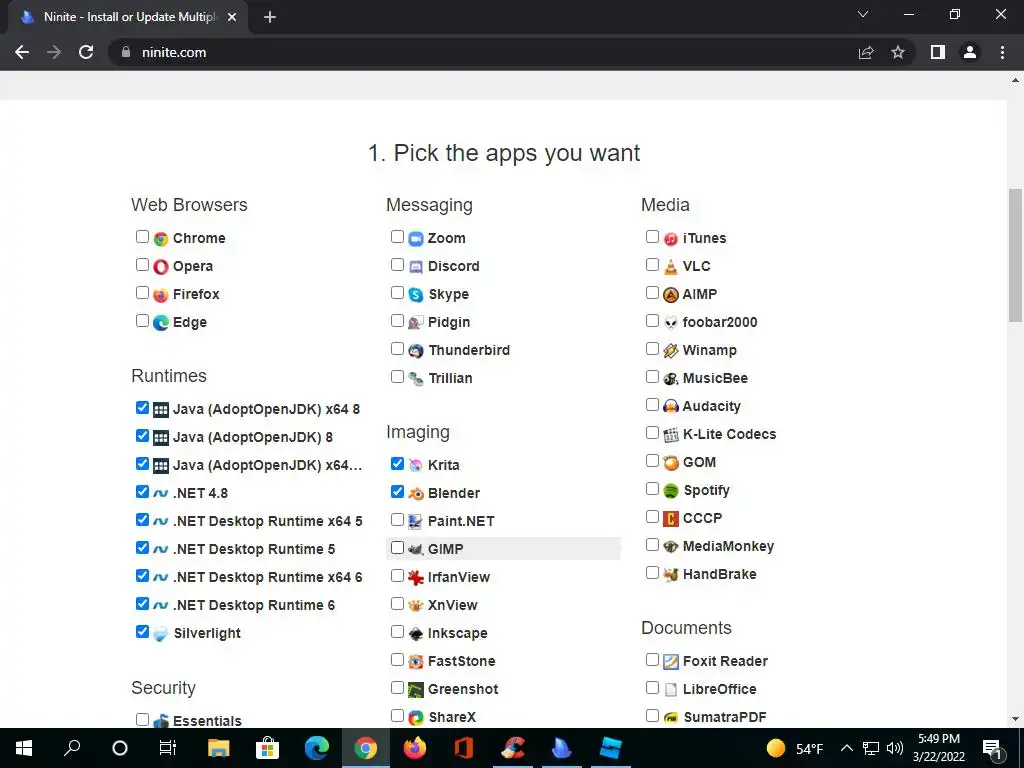Check the Paint.NET checkbox
Image resolution: width=1024 pixels, height=768 pixels.
[397, 519]
